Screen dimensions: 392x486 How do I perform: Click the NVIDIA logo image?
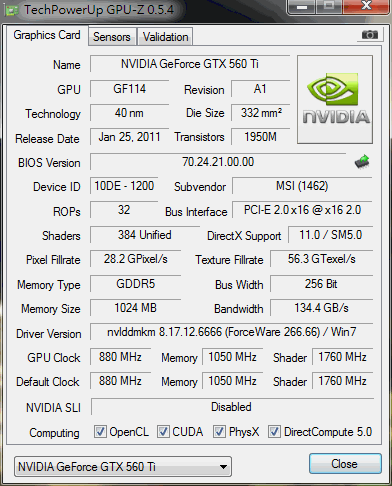pyautogui.click(x=335, y=100)
